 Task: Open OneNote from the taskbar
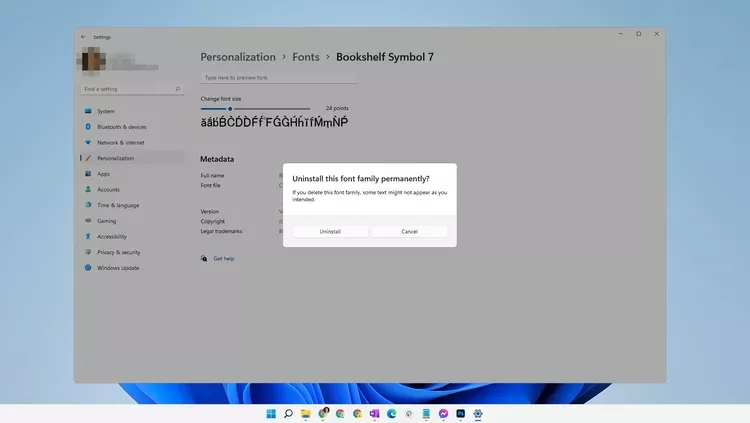(x=375, y=414)
